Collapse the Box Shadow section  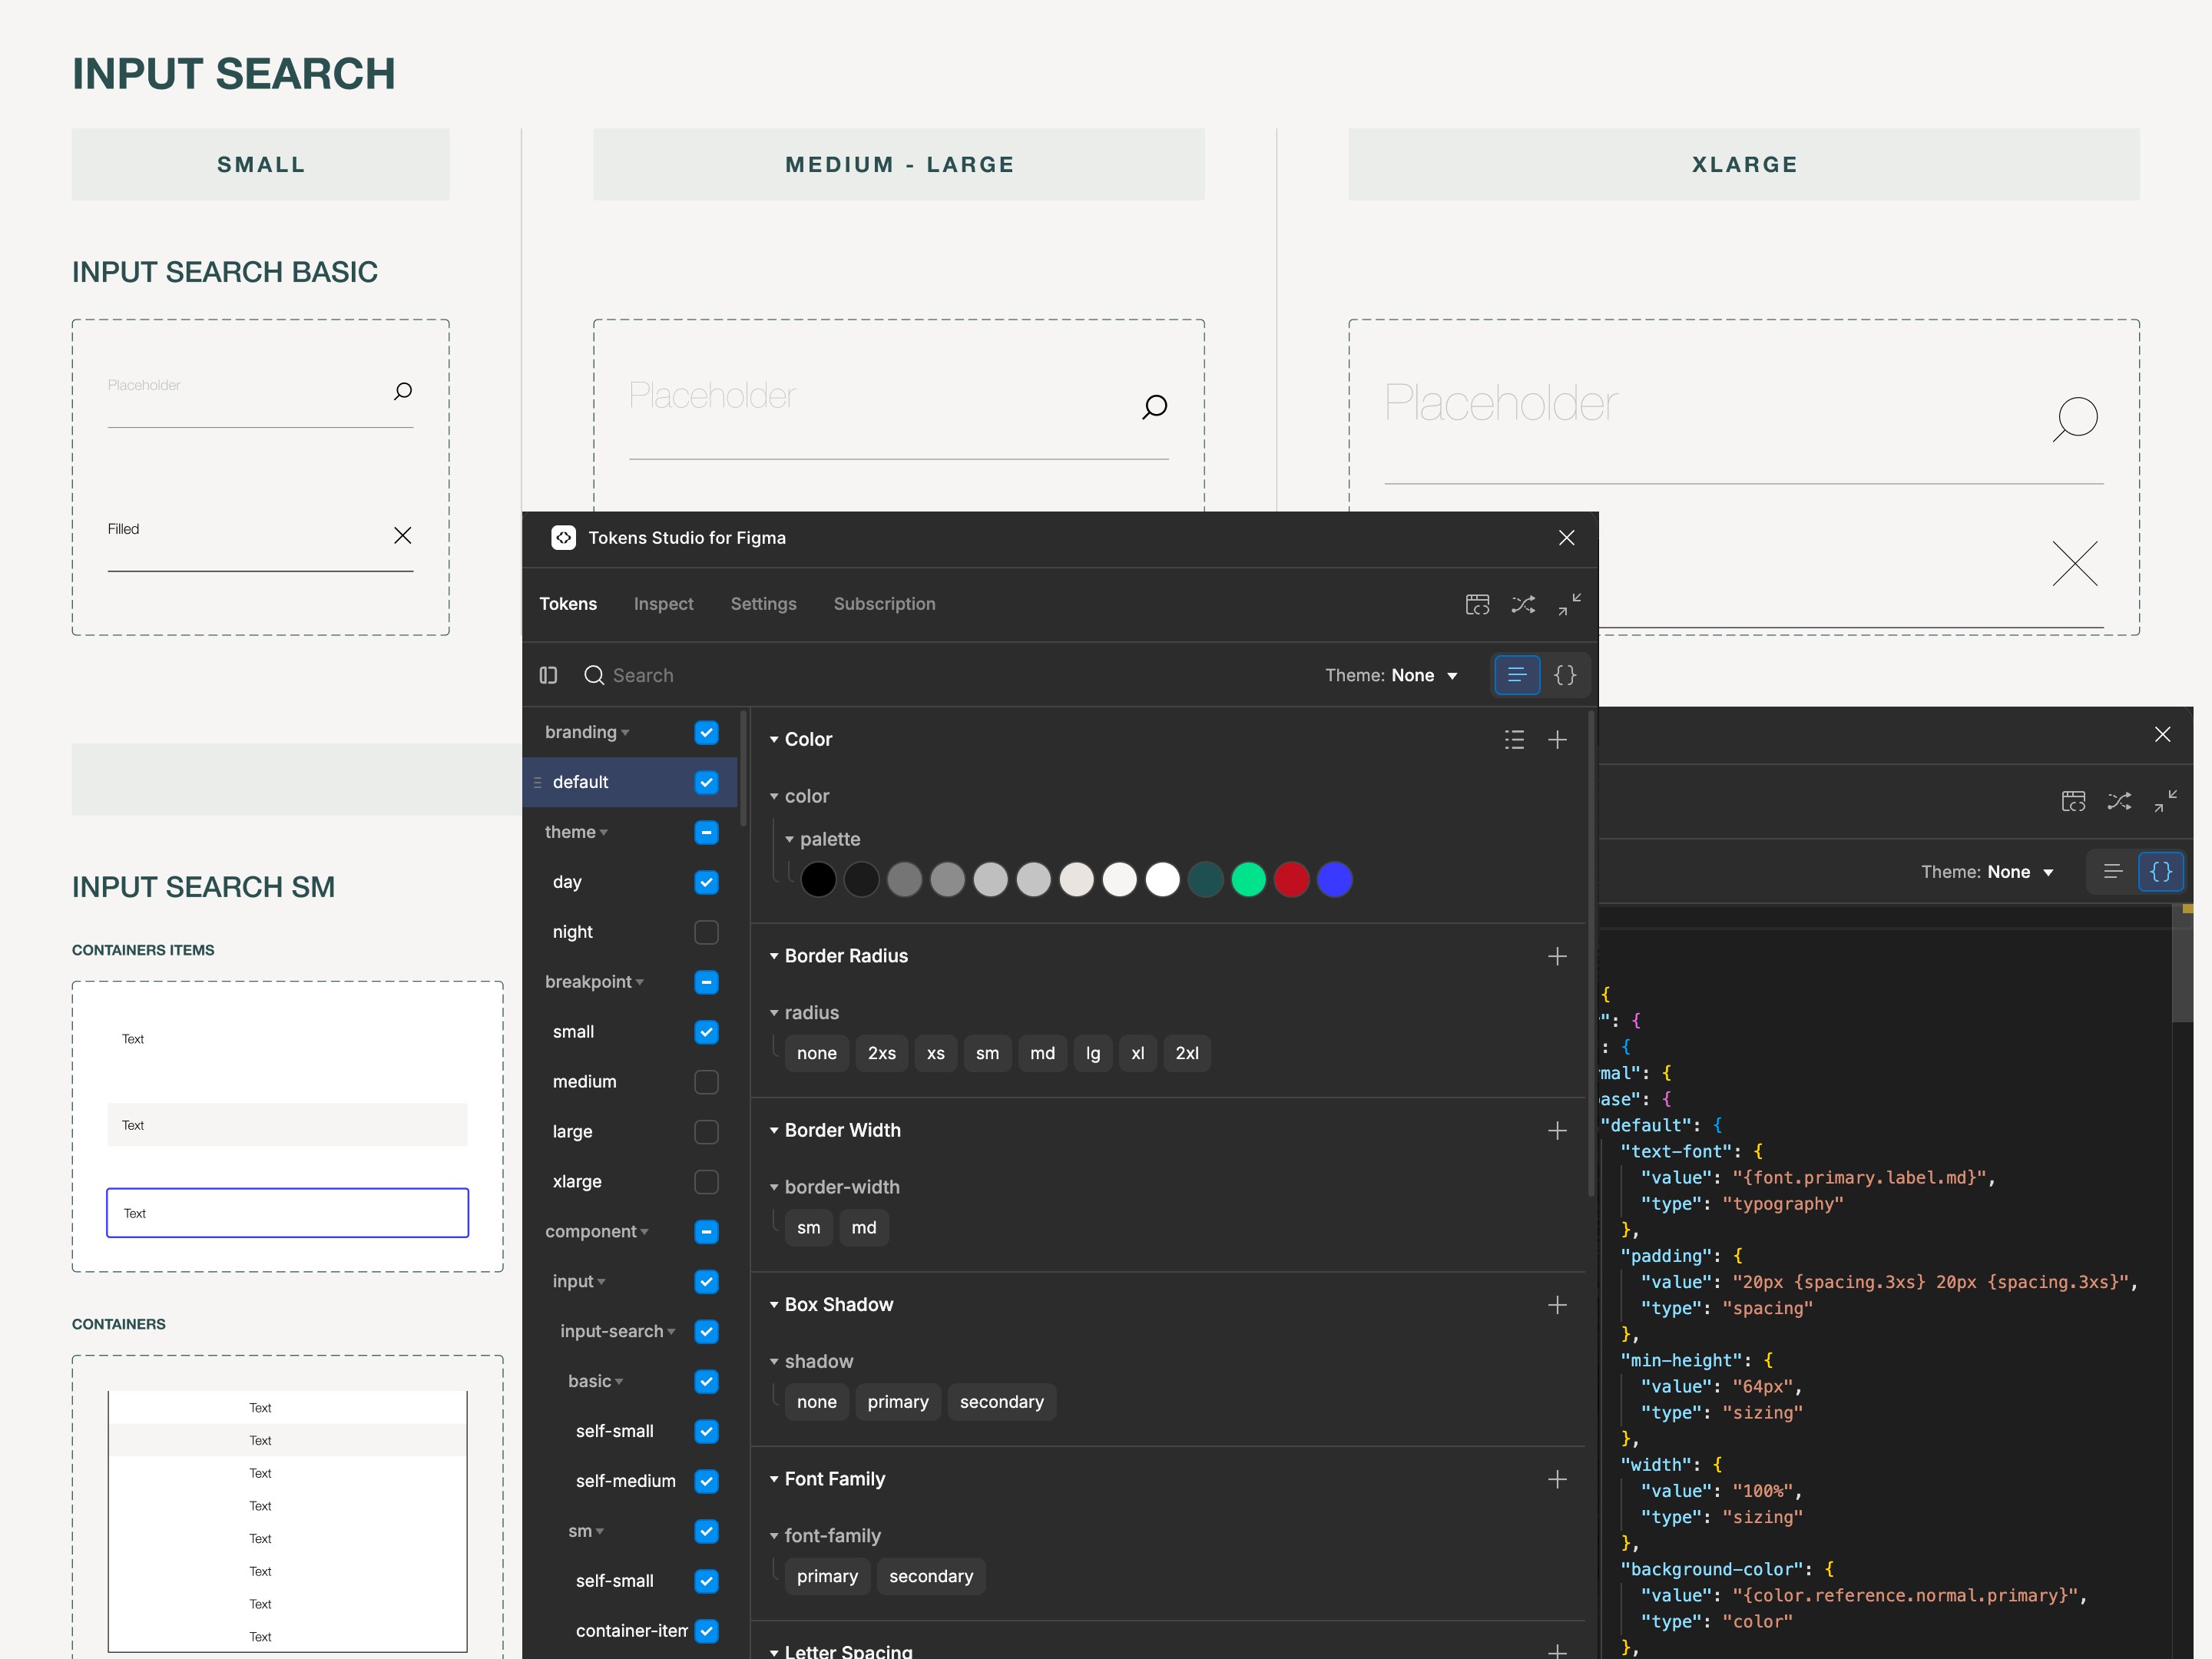[x=774, y=1305]
